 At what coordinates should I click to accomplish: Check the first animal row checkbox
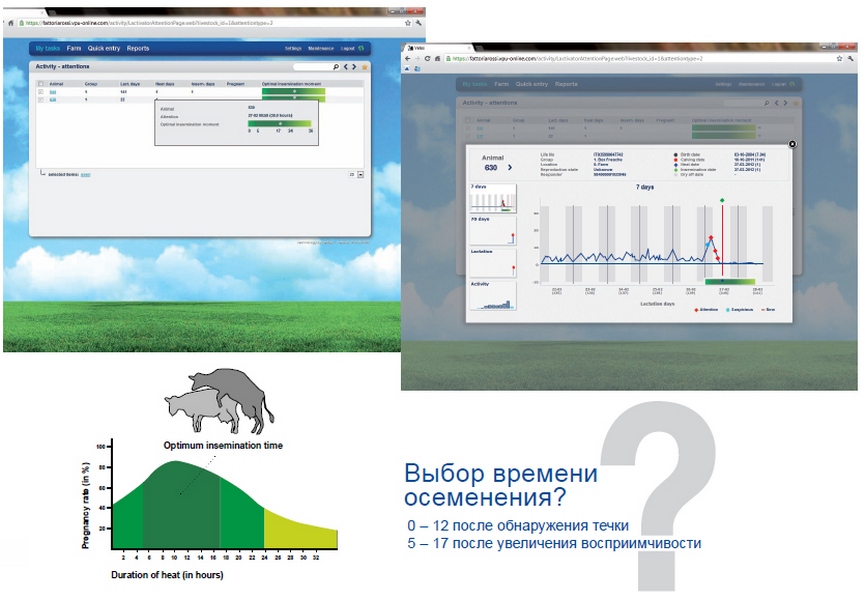(41, 92)
